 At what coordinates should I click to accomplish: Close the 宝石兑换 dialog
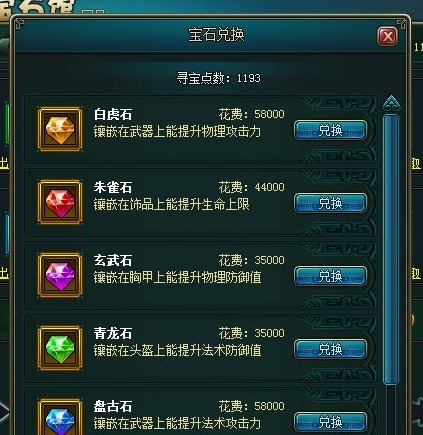pos(387,36)
